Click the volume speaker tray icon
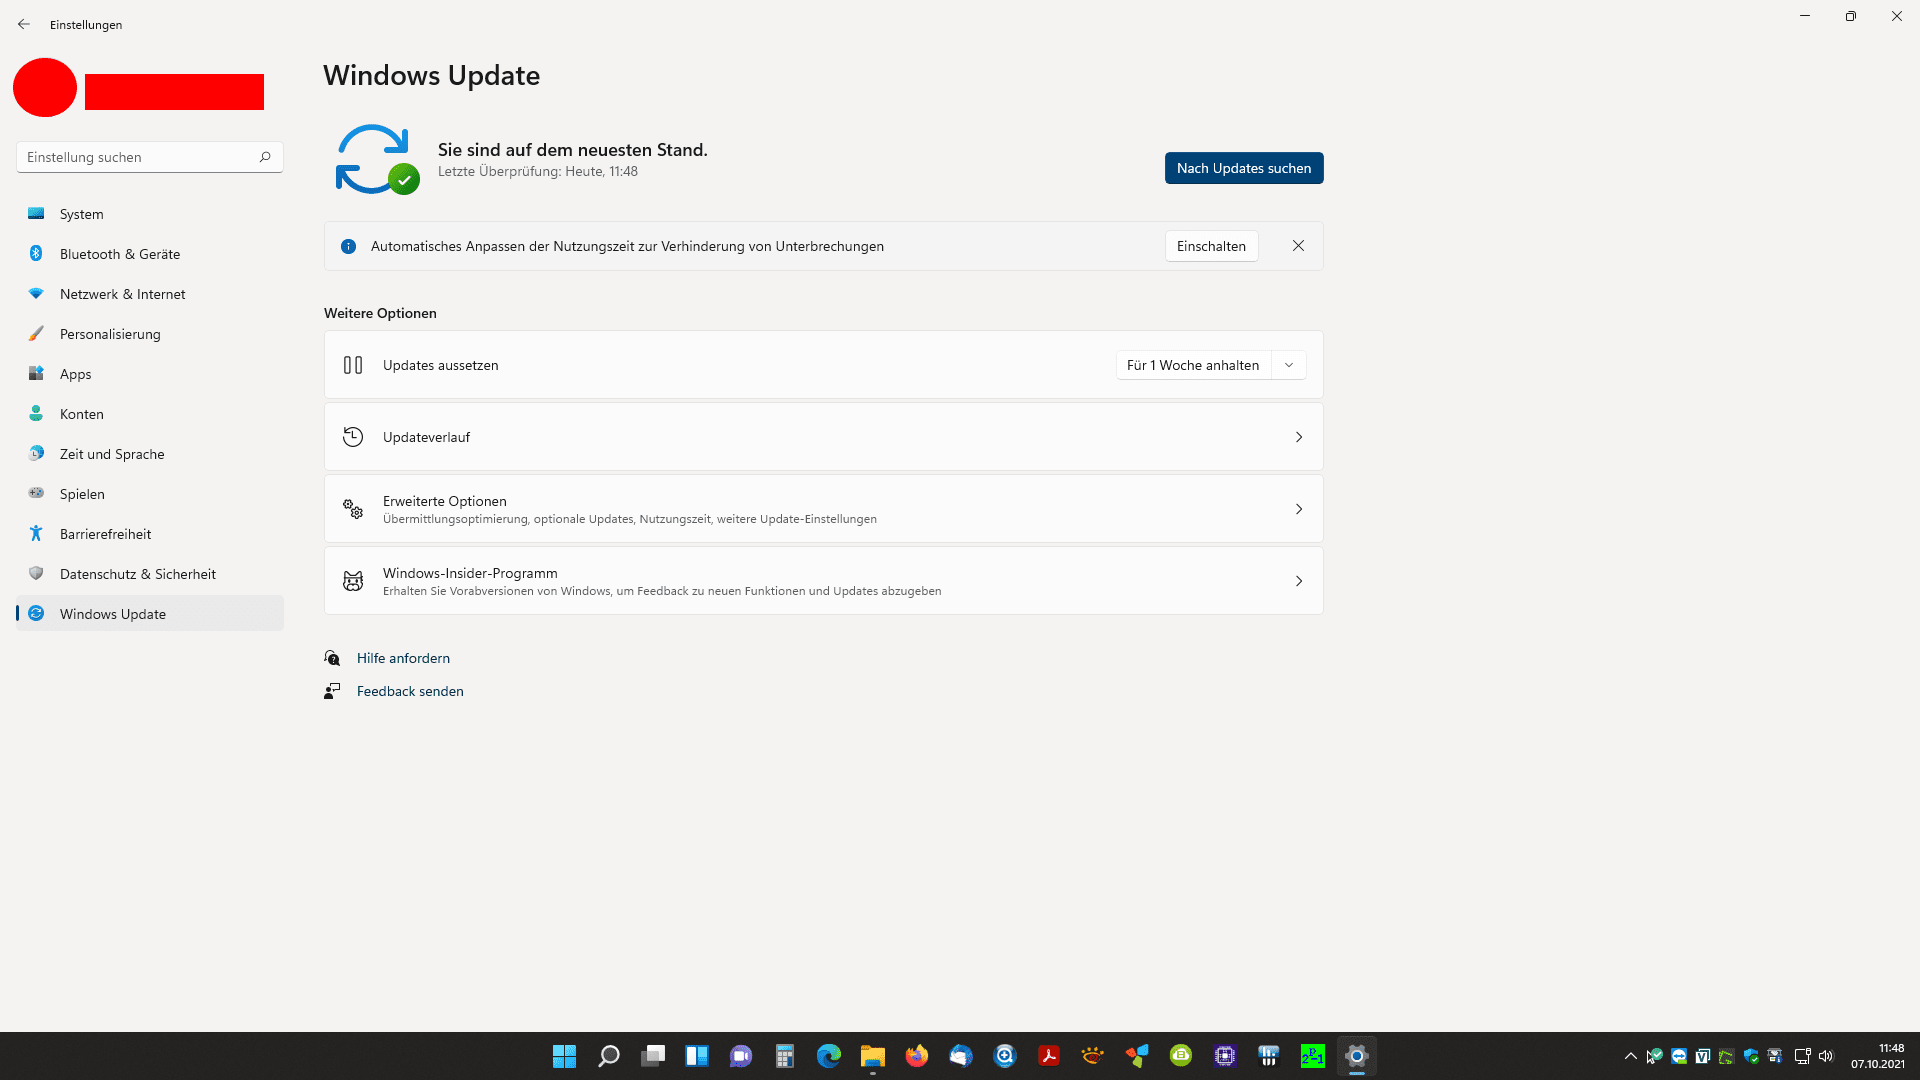The width and height of the screenshot is (1920, 1080). click(x=1826, y=1056)
